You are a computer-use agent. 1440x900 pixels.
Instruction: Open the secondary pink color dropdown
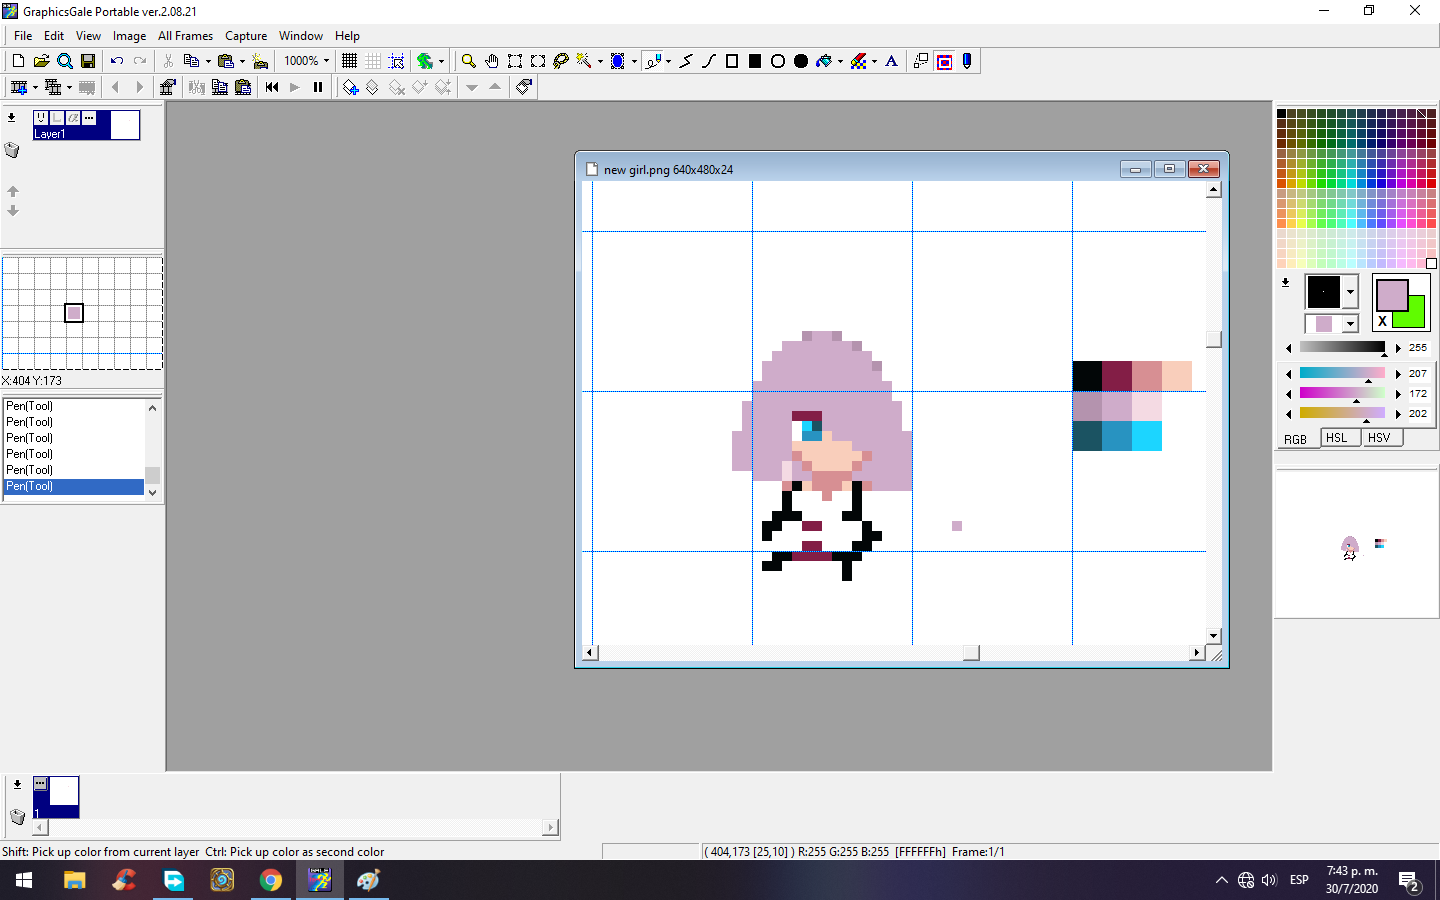1350,324
